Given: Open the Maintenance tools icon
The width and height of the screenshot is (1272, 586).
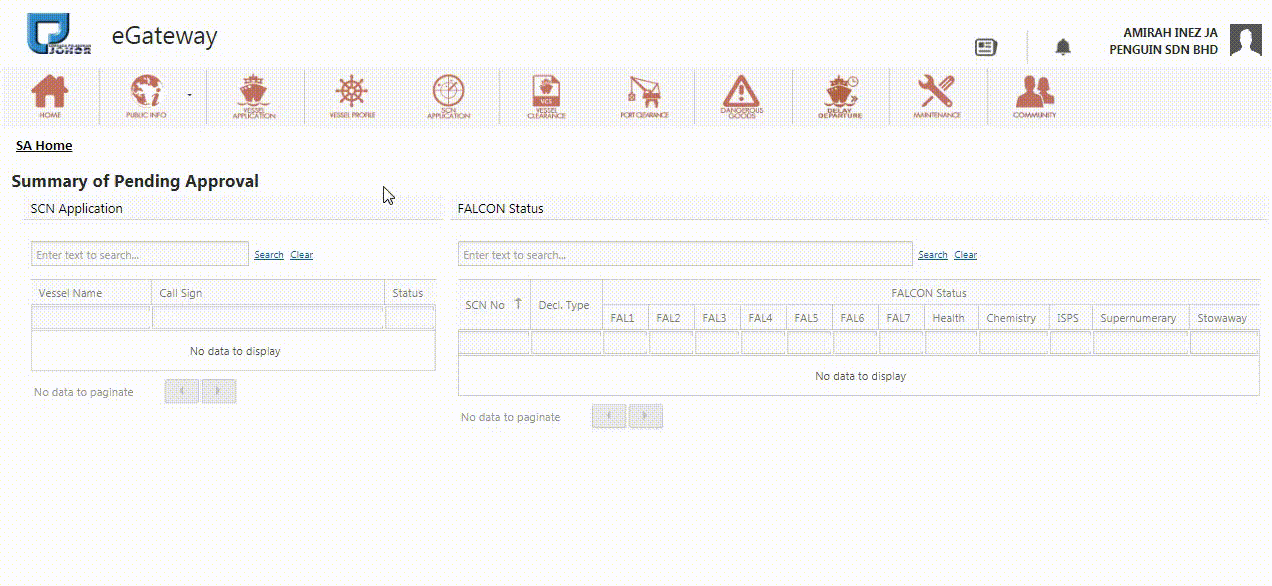Looking at the screenshot, I should click(x=936, y=96).
